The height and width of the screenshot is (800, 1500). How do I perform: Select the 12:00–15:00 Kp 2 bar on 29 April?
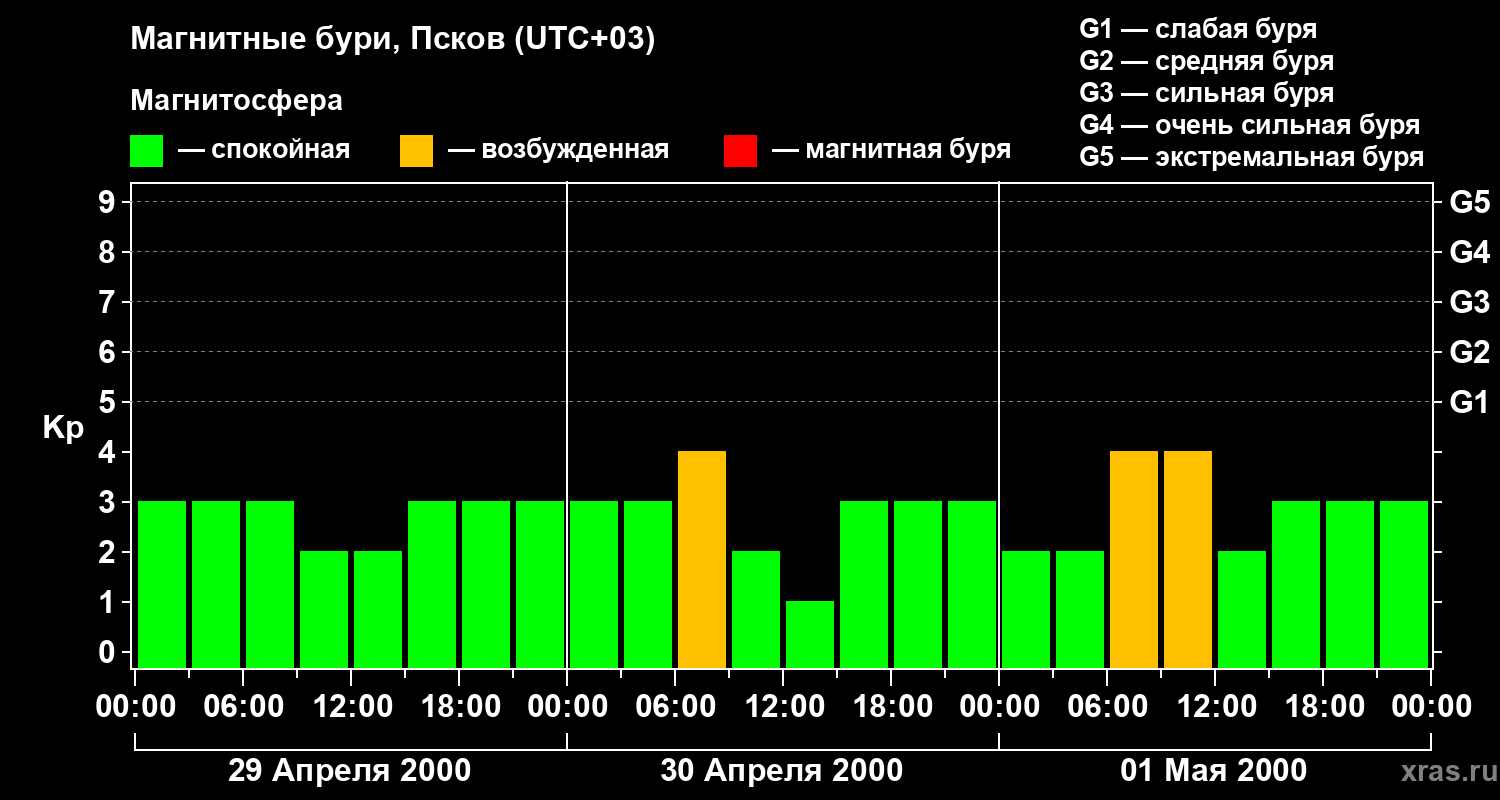point(378,609)
